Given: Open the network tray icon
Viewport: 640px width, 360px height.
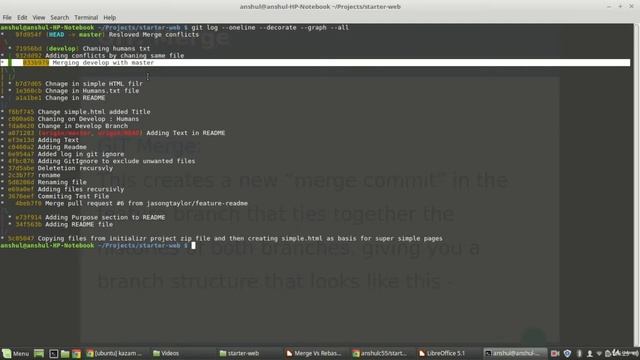Looking at the screenshot, I should [x=599, y=353].
